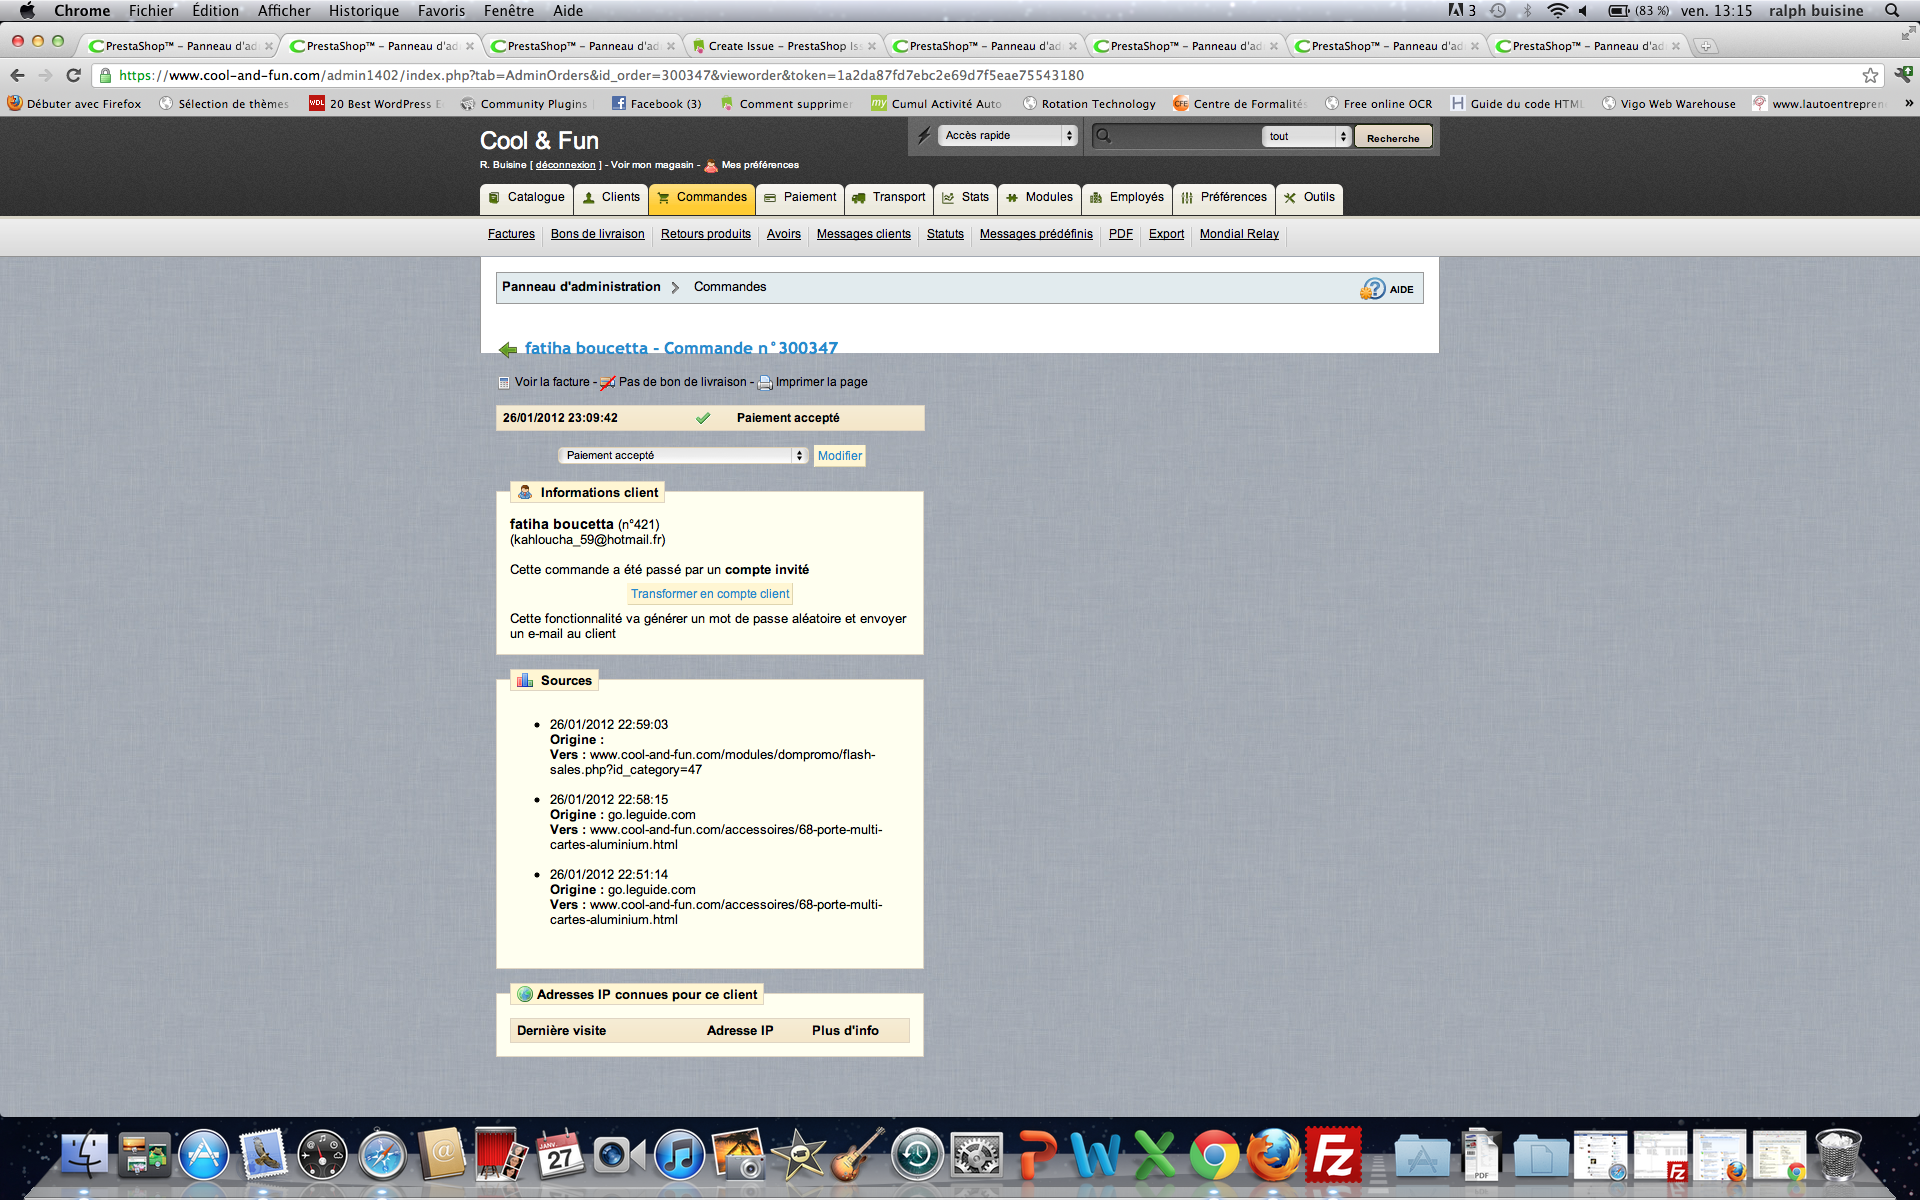Click Voir la facture link
The height and width of the screenshot is (1200, 1920).
[x=552, y=382]
